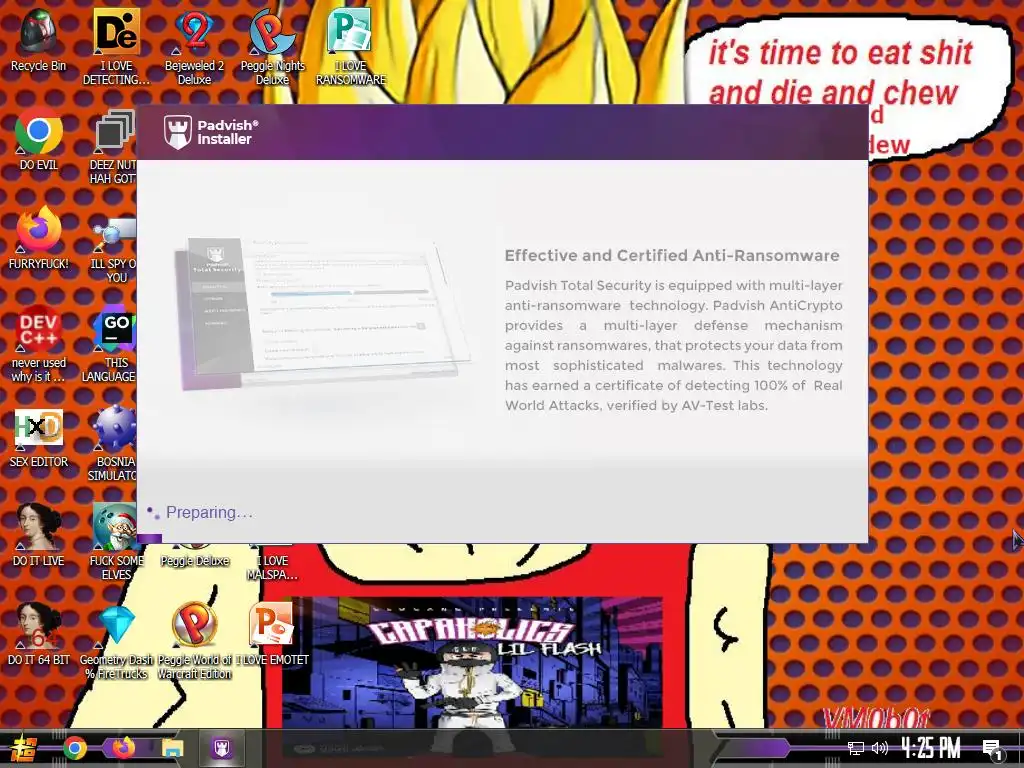
Task: Open the I LOVE DETECTING desktop shortcut
Action: point(116,46)
